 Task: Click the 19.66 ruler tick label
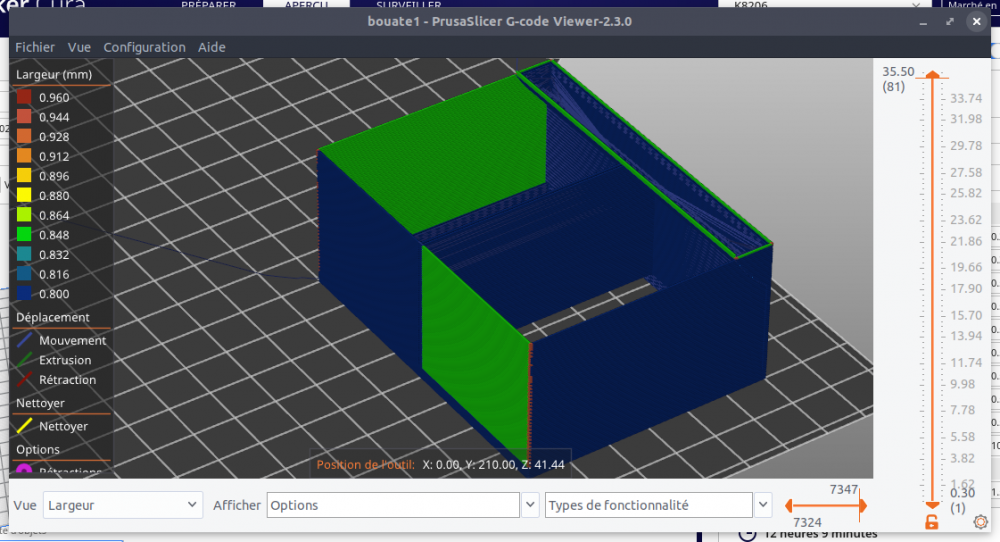(x=966, y=267)
